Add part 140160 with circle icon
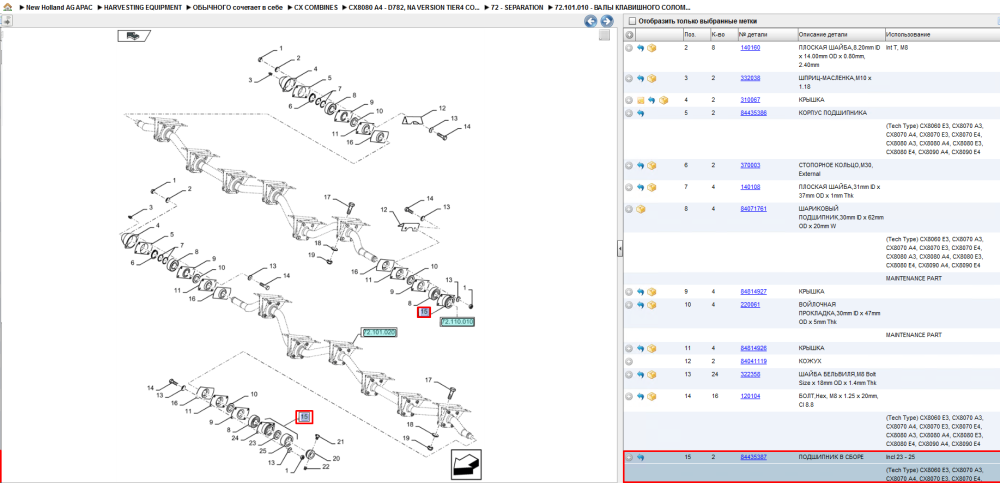The height and width of the screenshot is (483, 1000). click(x=629, y=48)
